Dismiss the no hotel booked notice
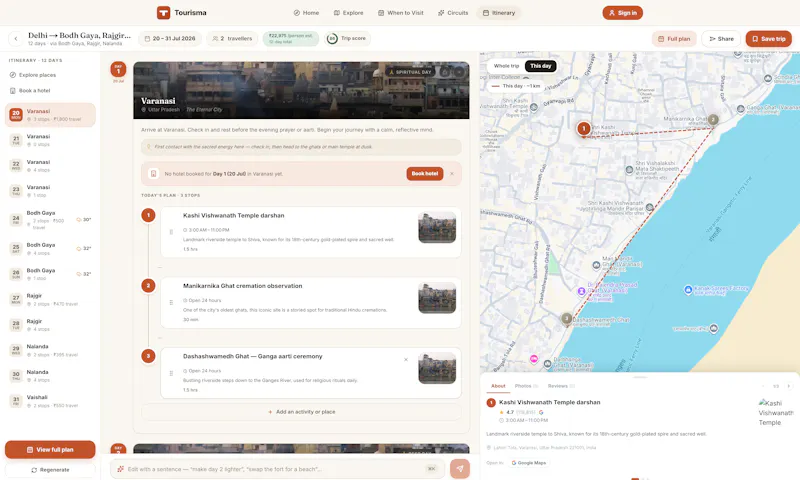The width and height of the screenshot is (800, 480). tap(452, 173)
